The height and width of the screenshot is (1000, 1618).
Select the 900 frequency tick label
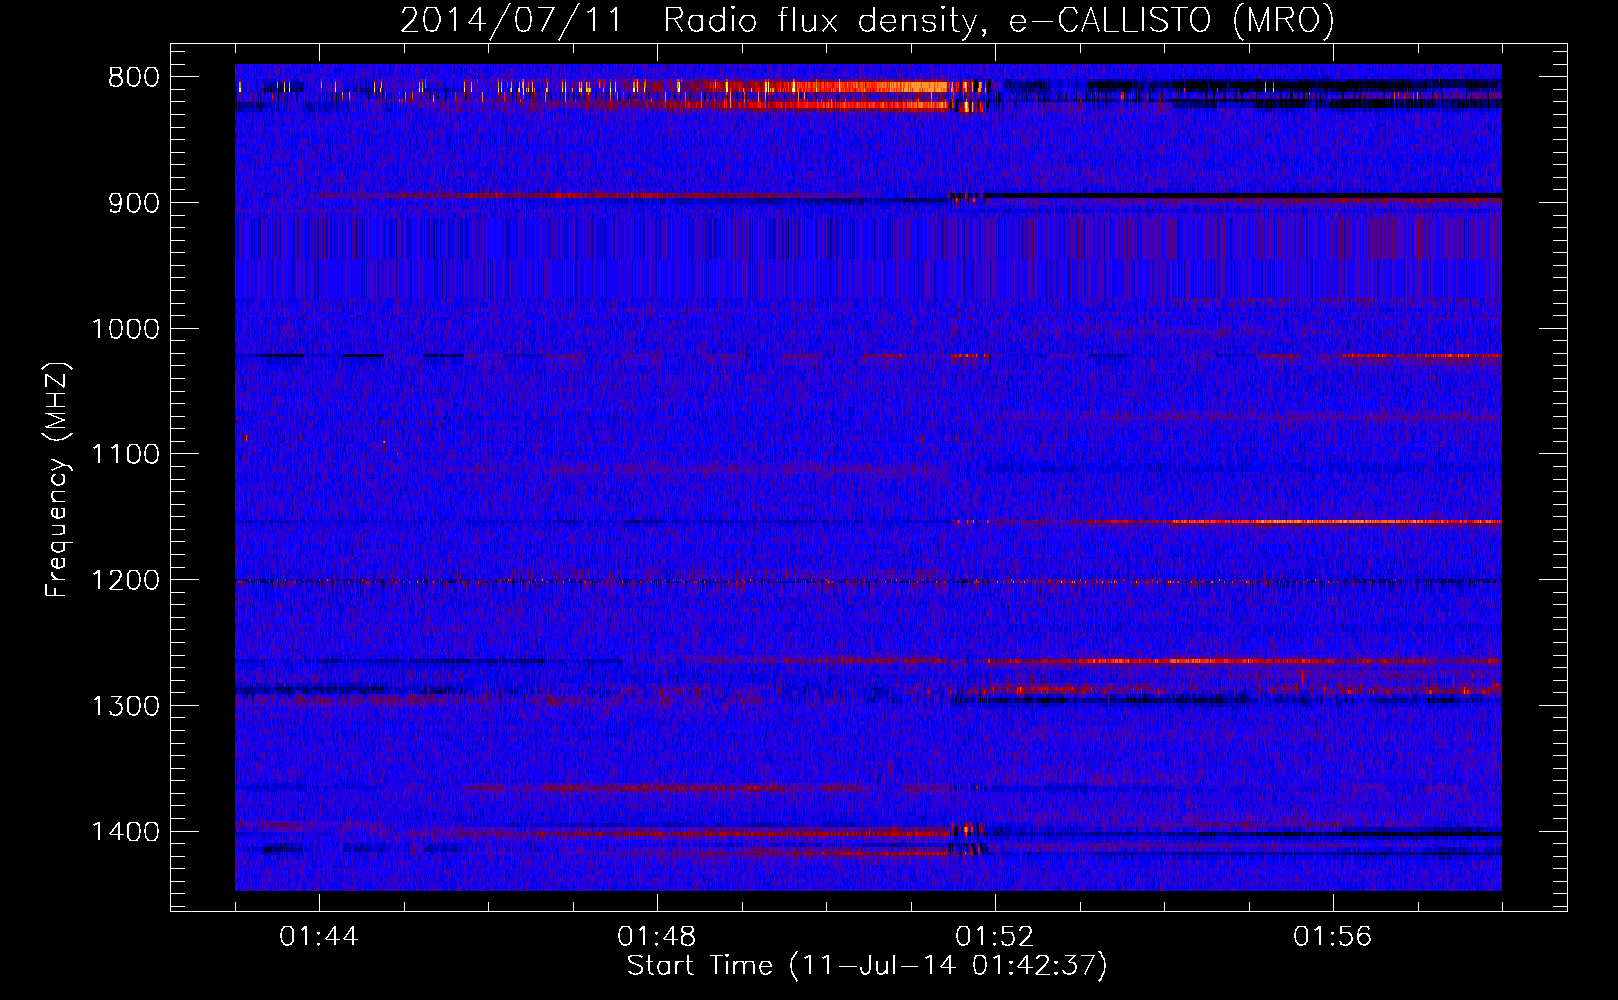click(x=134, y=203)
